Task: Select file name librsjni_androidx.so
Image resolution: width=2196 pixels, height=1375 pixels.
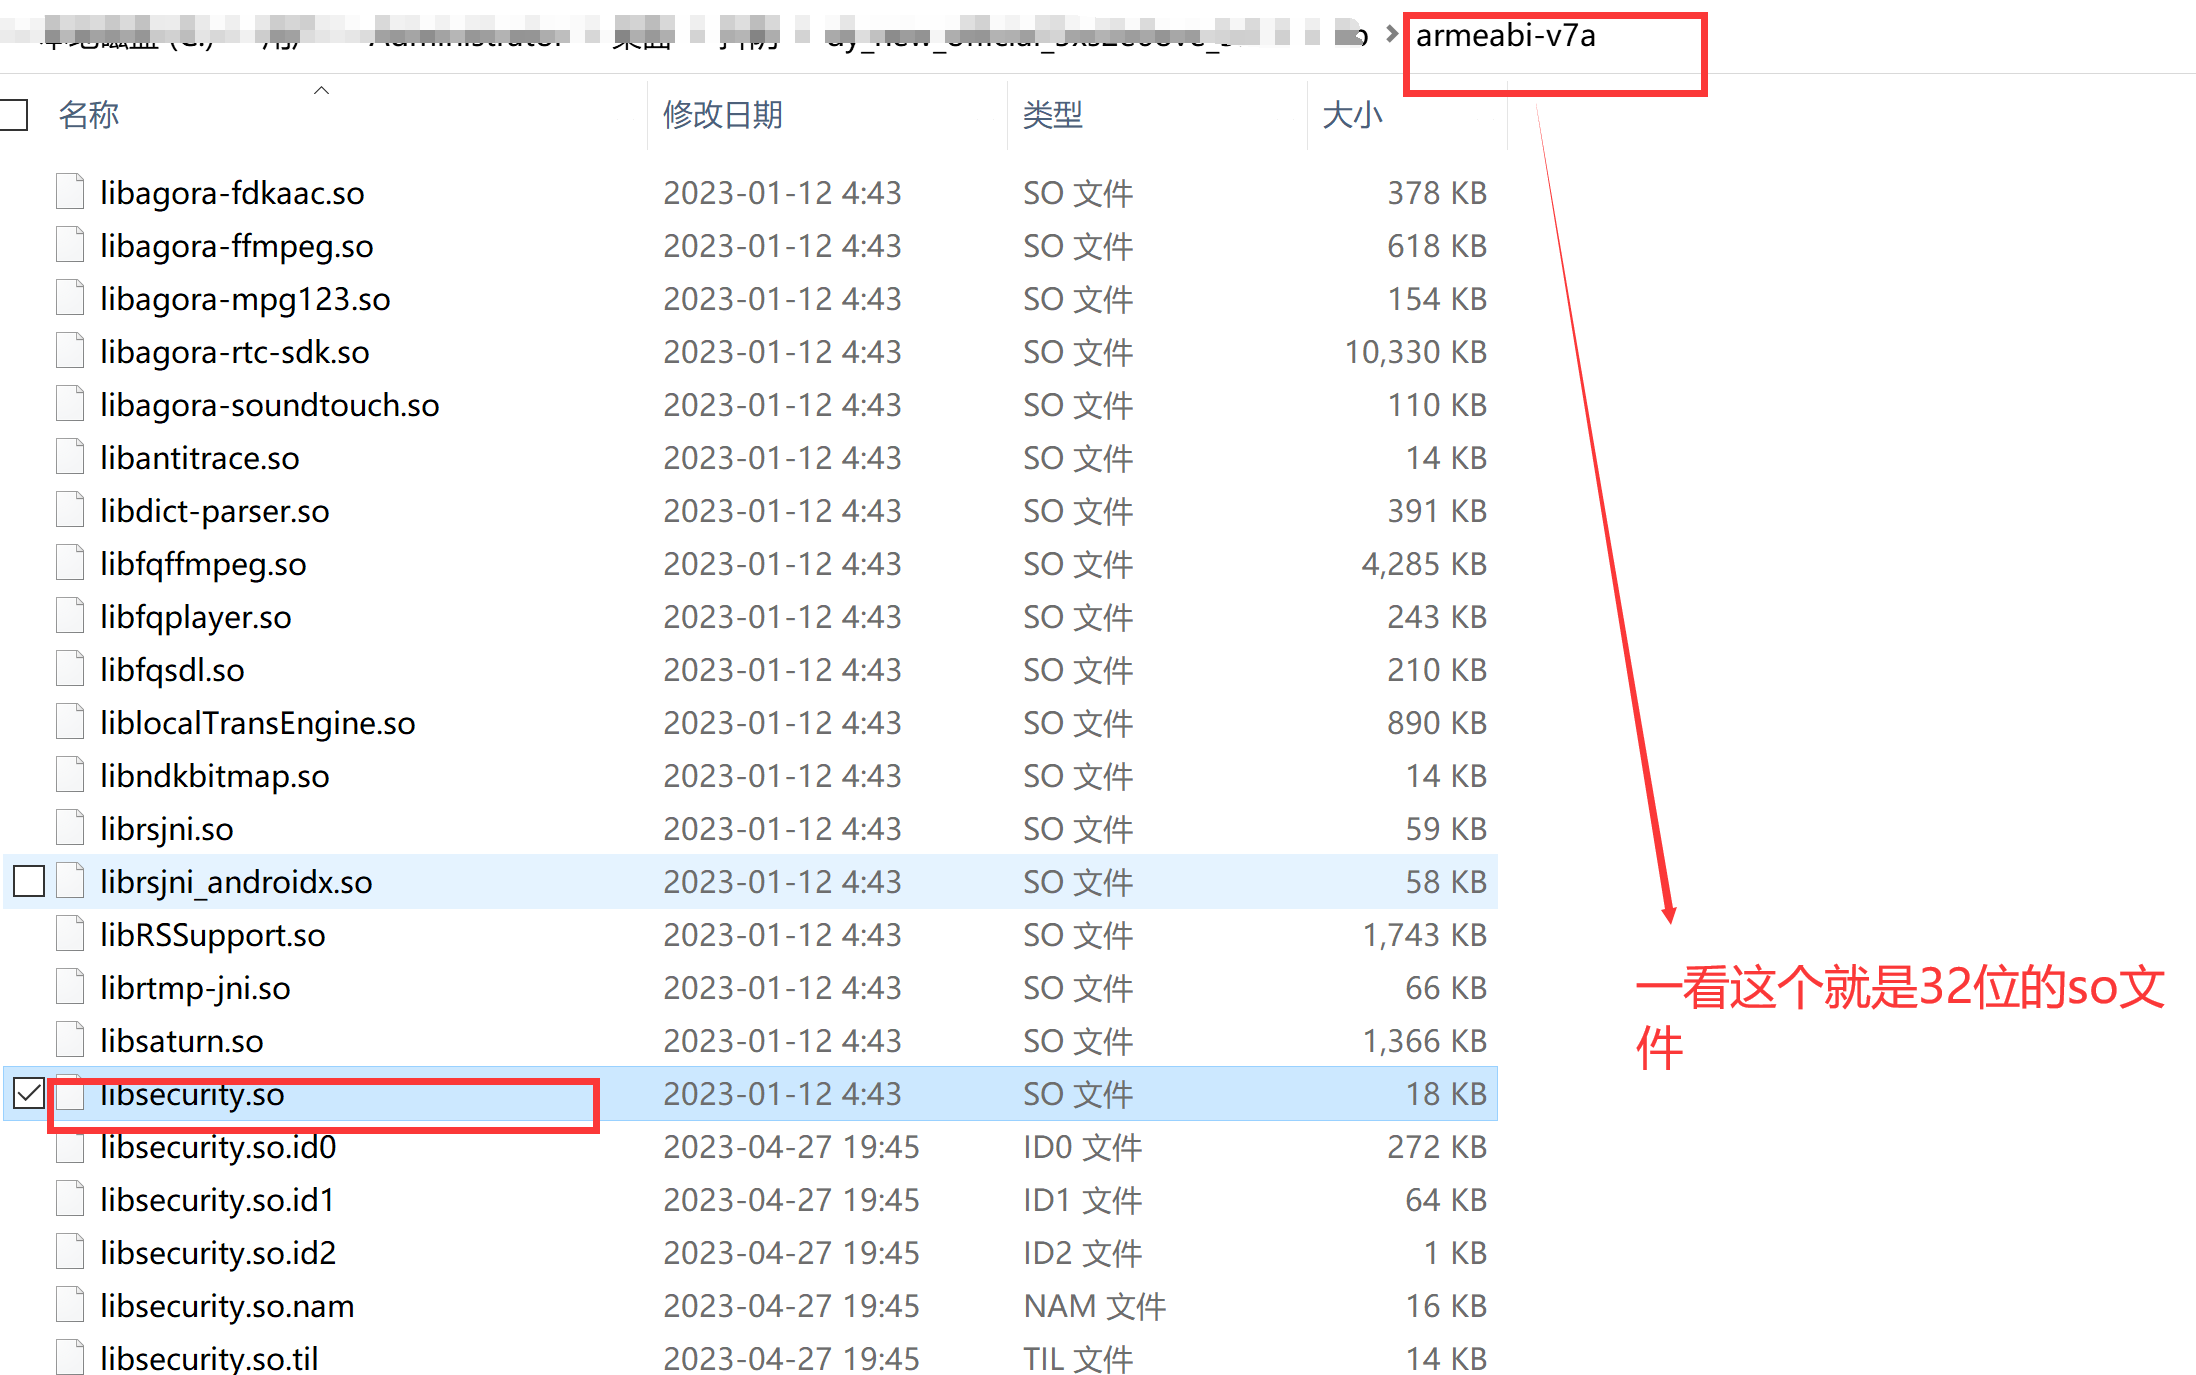Action: [x=236, y=881]
